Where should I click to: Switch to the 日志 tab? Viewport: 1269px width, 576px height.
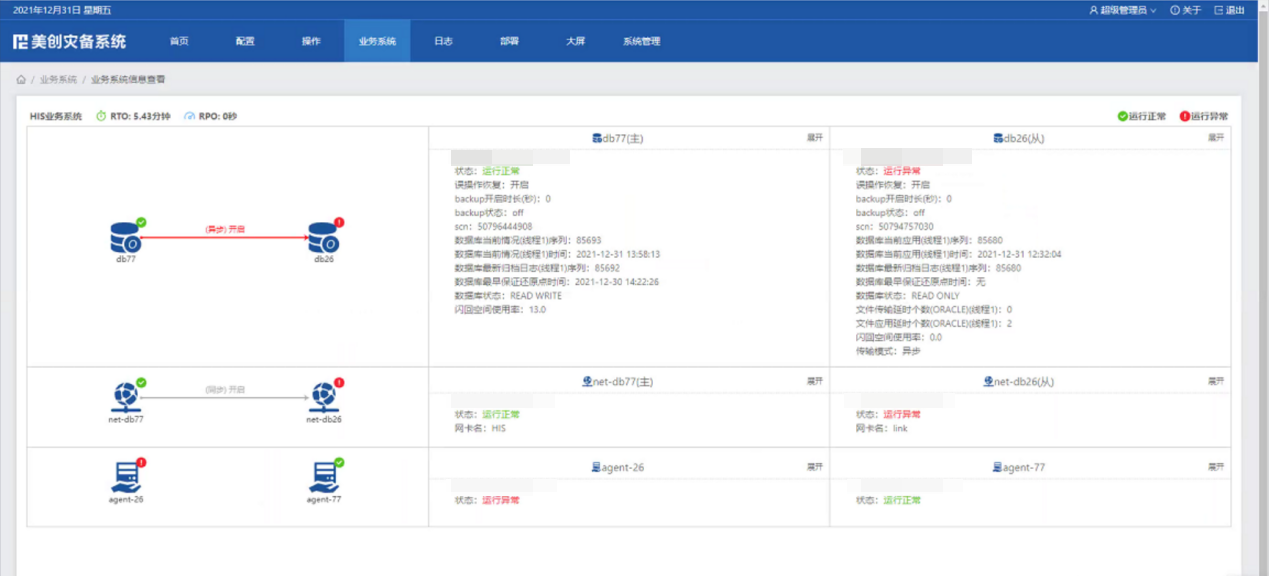tap(443, 41)
